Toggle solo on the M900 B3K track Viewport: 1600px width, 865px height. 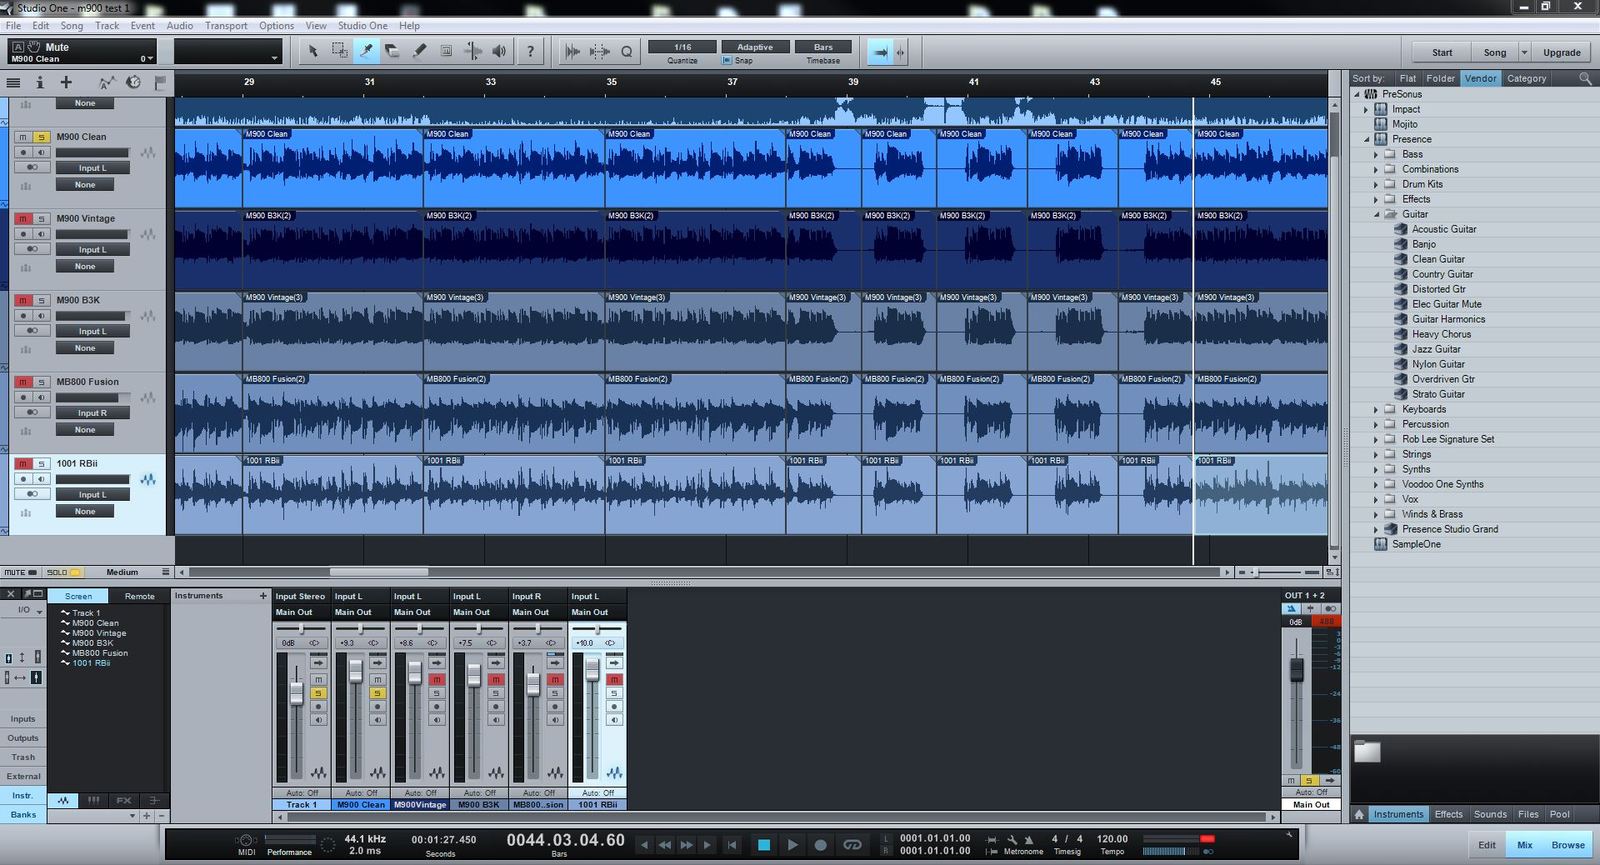[x=41, y=300]
